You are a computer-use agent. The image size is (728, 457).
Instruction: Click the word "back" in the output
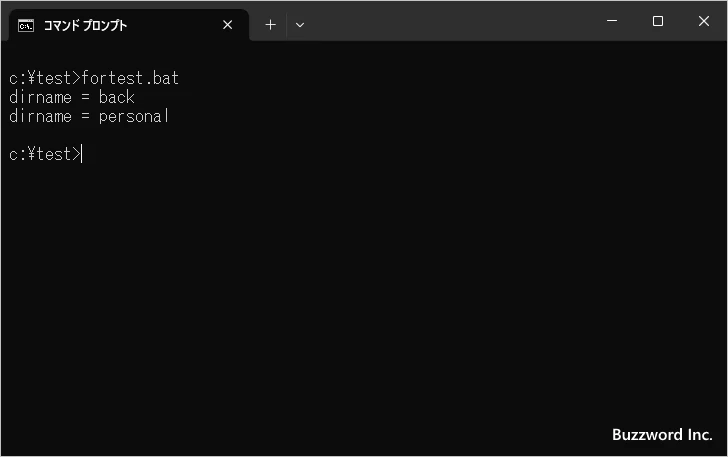[117, 97]
